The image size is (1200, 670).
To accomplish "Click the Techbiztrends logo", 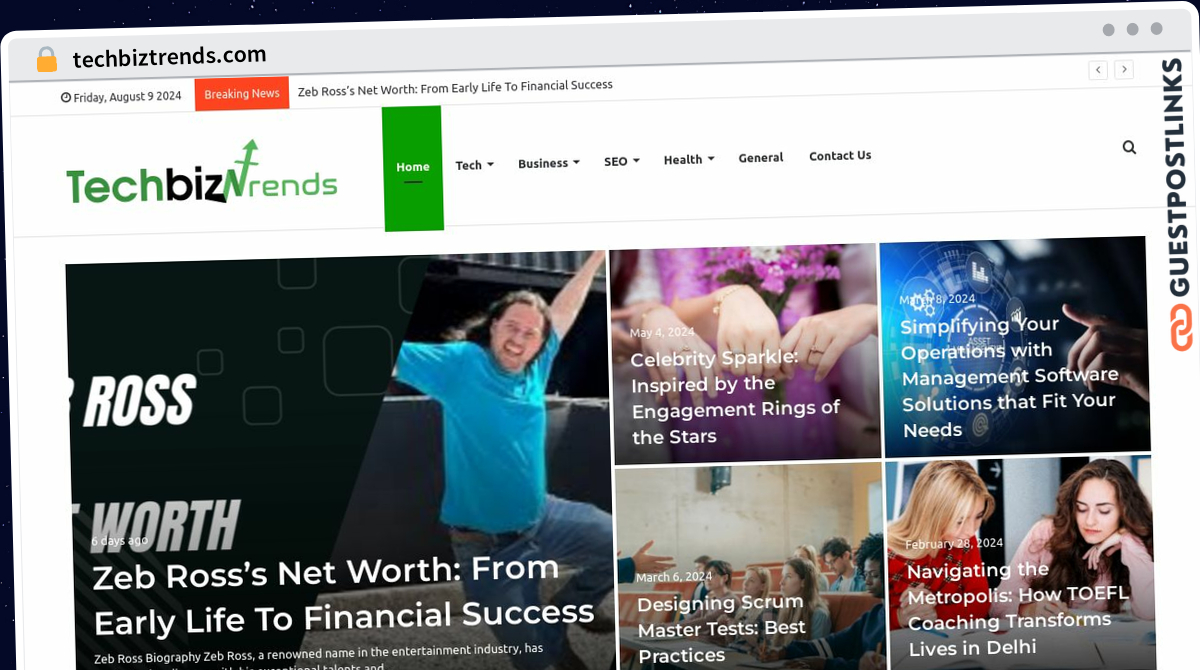I will (202, 174).
